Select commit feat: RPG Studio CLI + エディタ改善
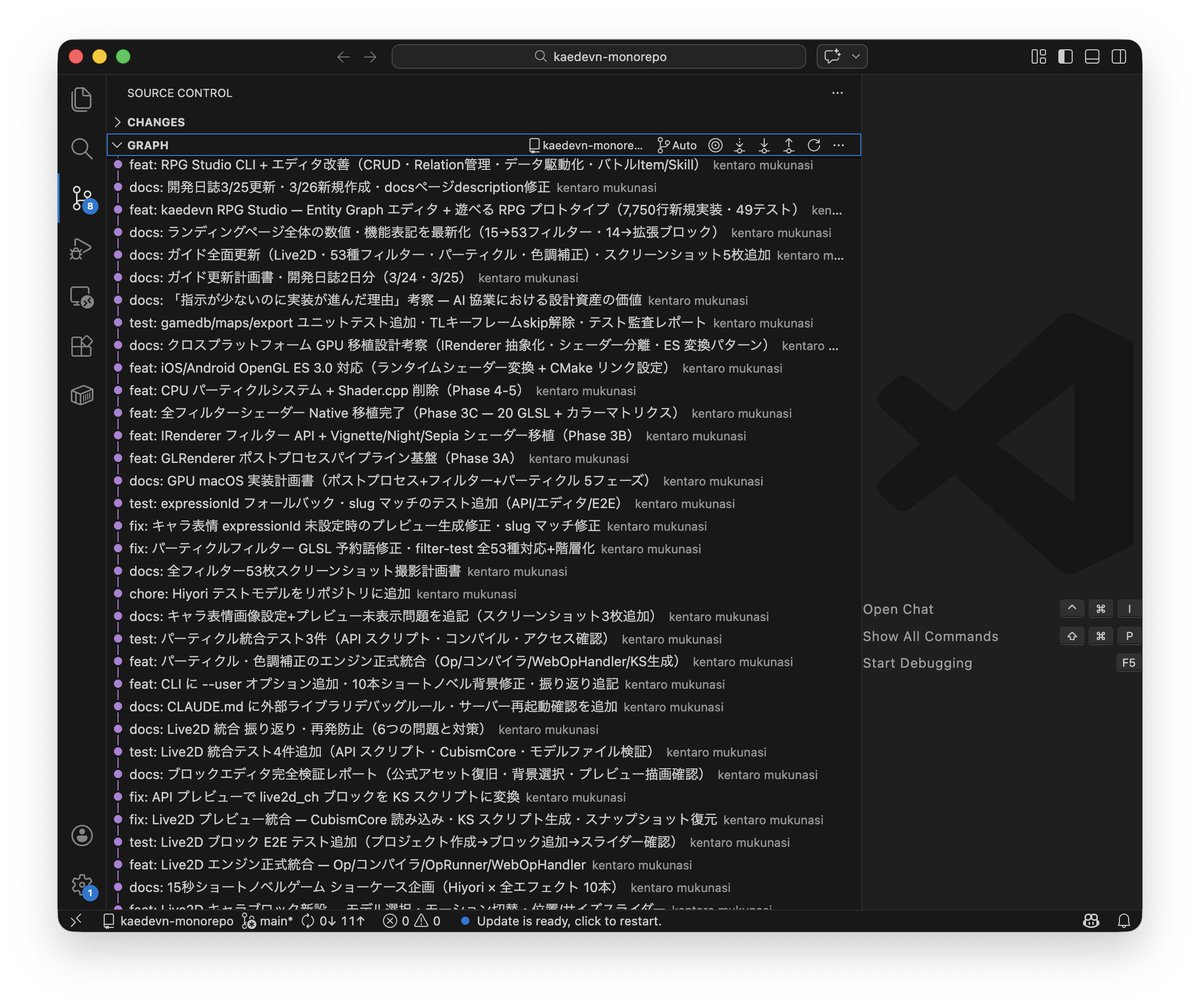 click(x=484, y=165)
